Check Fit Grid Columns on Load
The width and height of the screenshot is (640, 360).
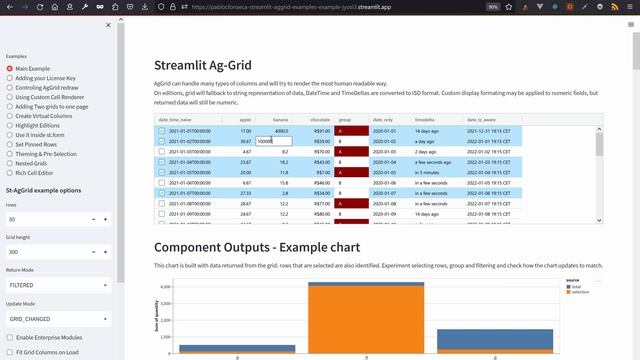(10, 352)
